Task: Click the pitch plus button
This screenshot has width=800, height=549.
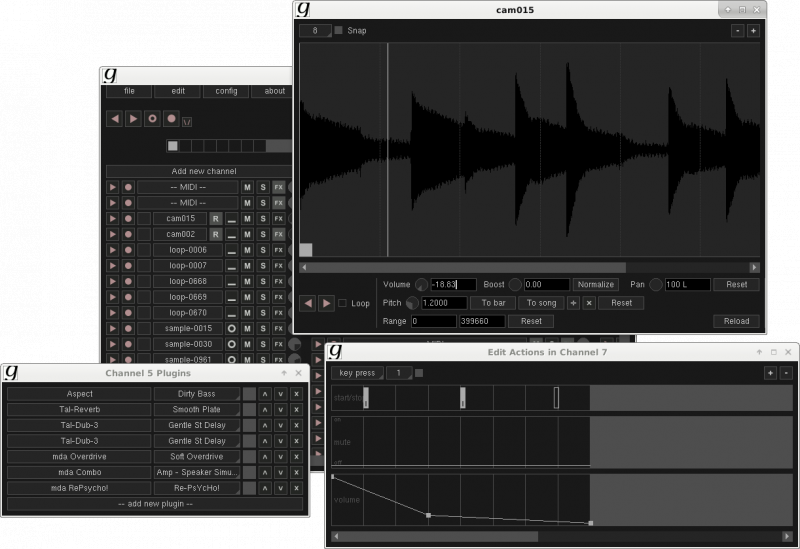Action: click(573, 303)
